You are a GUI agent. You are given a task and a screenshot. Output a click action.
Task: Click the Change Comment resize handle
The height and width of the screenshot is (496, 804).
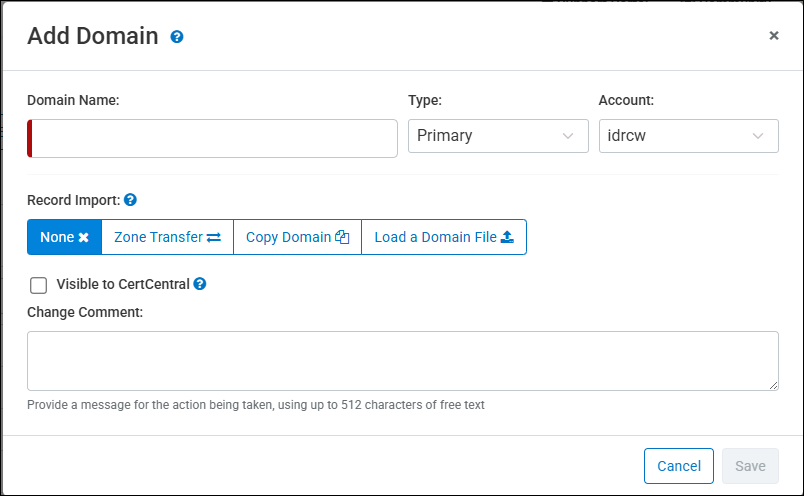point(773,385)
